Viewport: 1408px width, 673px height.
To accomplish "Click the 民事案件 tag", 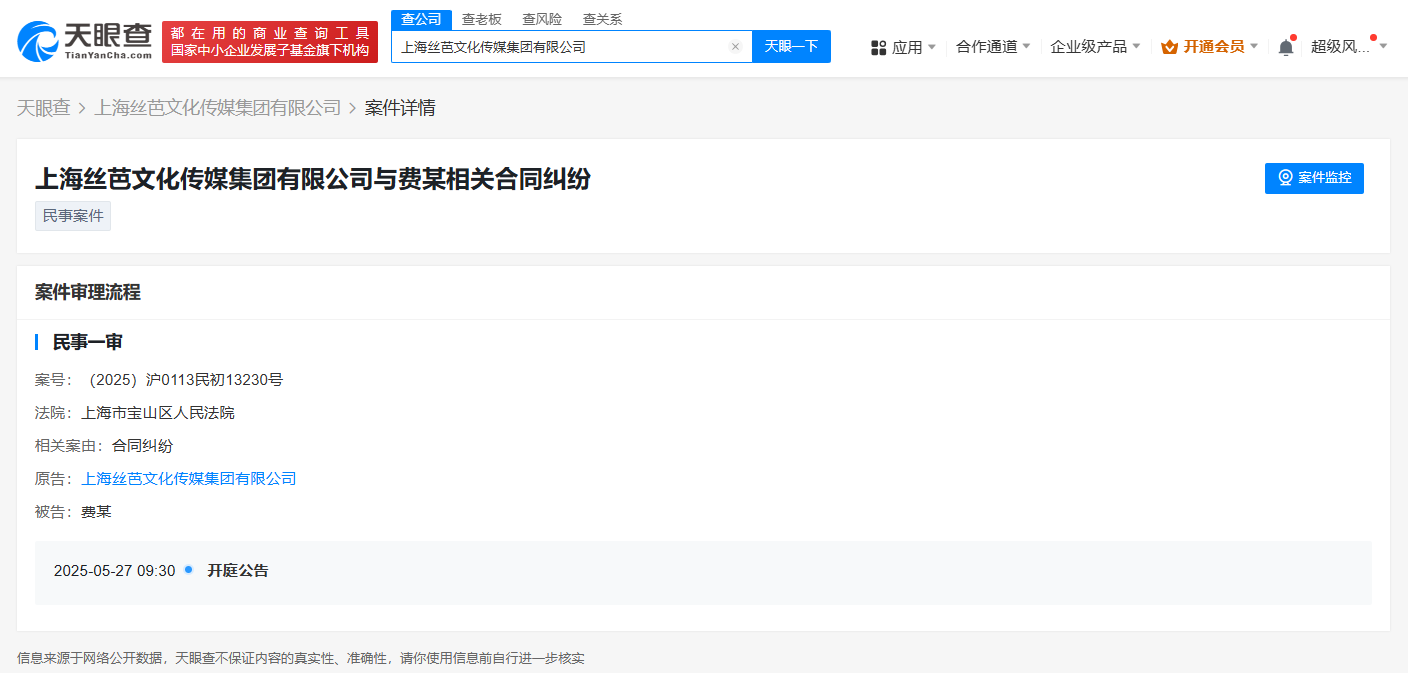I will click(73, 216).
